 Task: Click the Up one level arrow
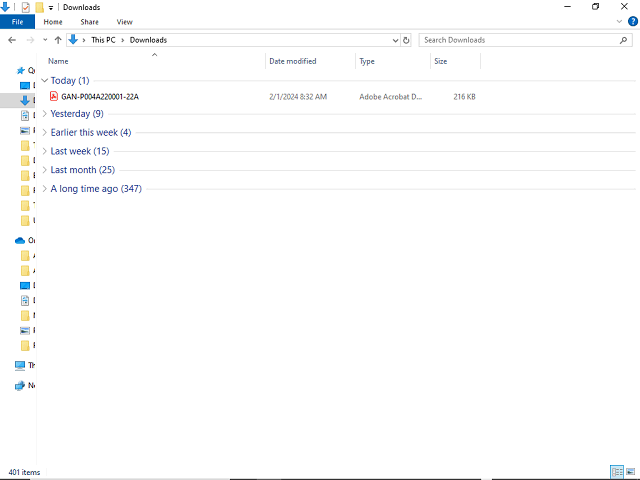[58, 40]
